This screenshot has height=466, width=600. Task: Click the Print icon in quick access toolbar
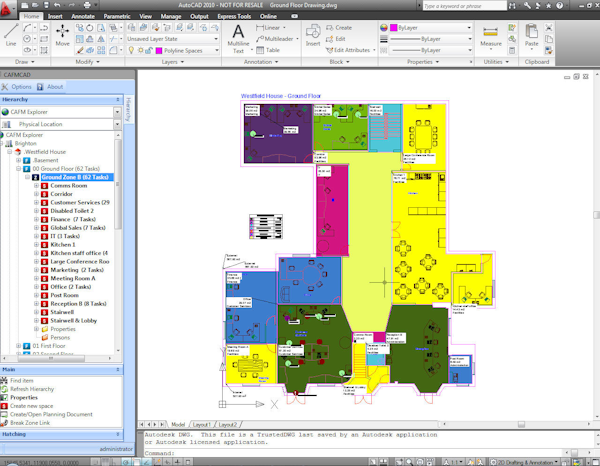(x=87, y=5)
